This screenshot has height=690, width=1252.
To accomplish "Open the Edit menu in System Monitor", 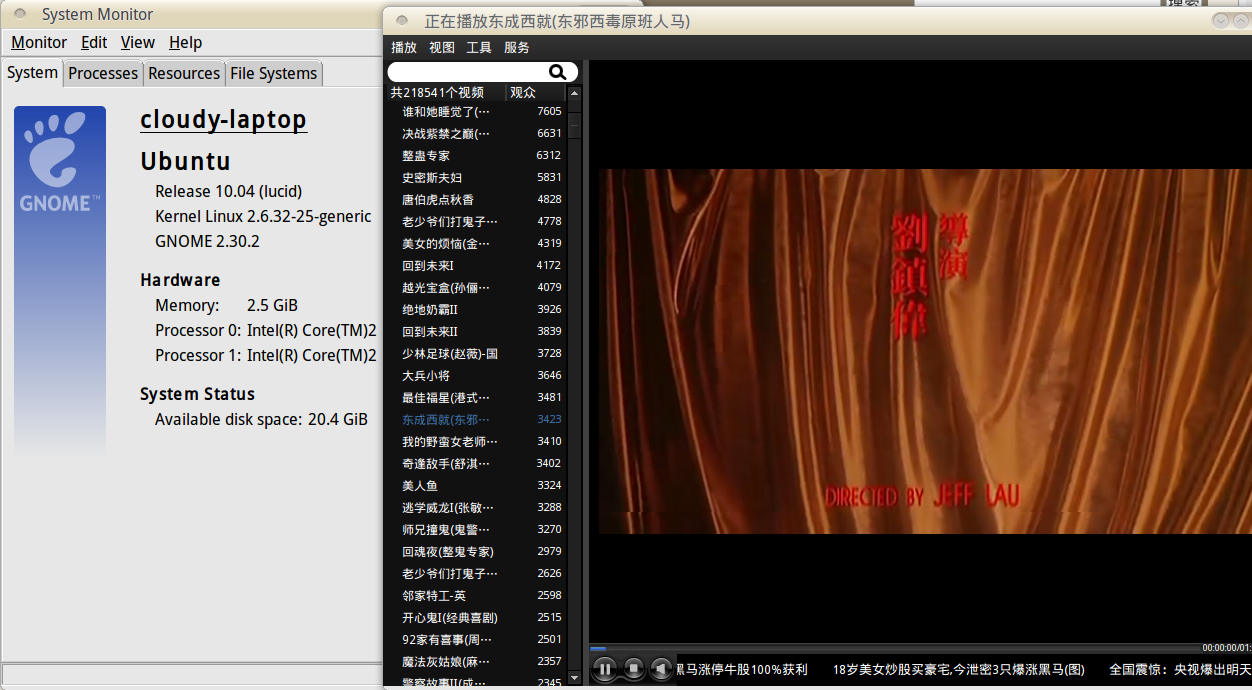I will [x=94, y=42].
